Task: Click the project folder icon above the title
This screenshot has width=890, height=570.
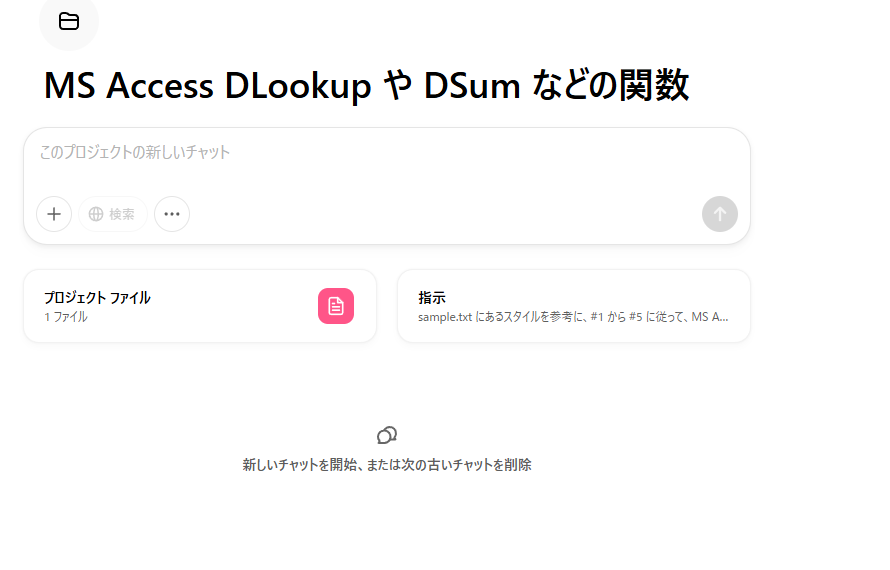Action: pyautogui.click(x=69, y=22)
